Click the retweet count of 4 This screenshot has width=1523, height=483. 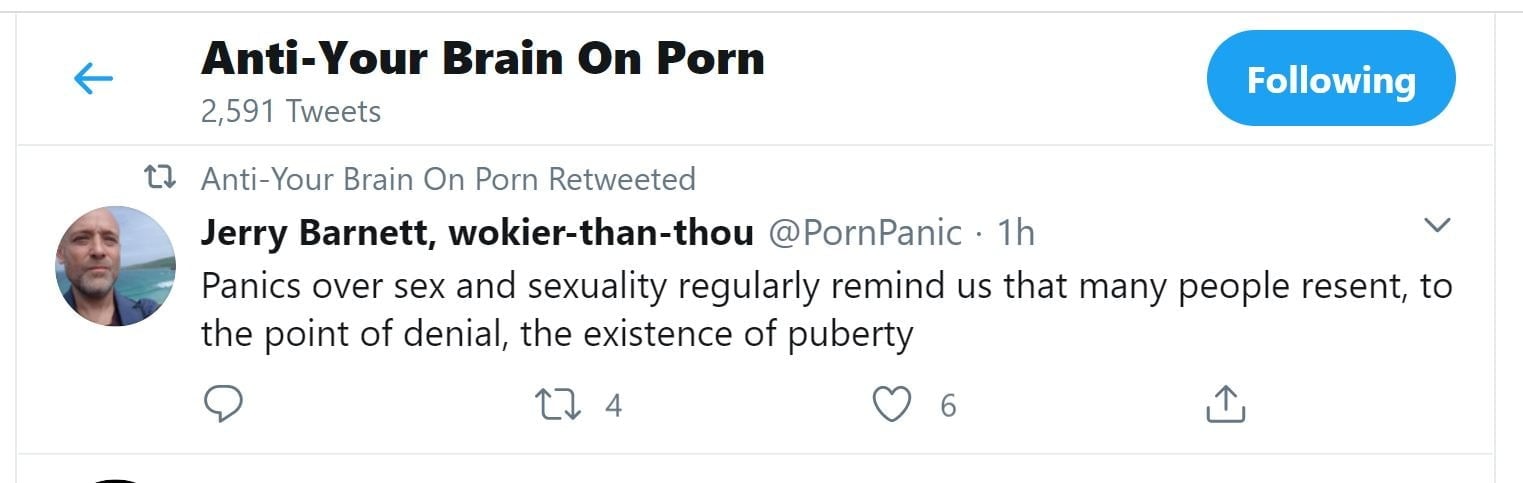[613, 406]
